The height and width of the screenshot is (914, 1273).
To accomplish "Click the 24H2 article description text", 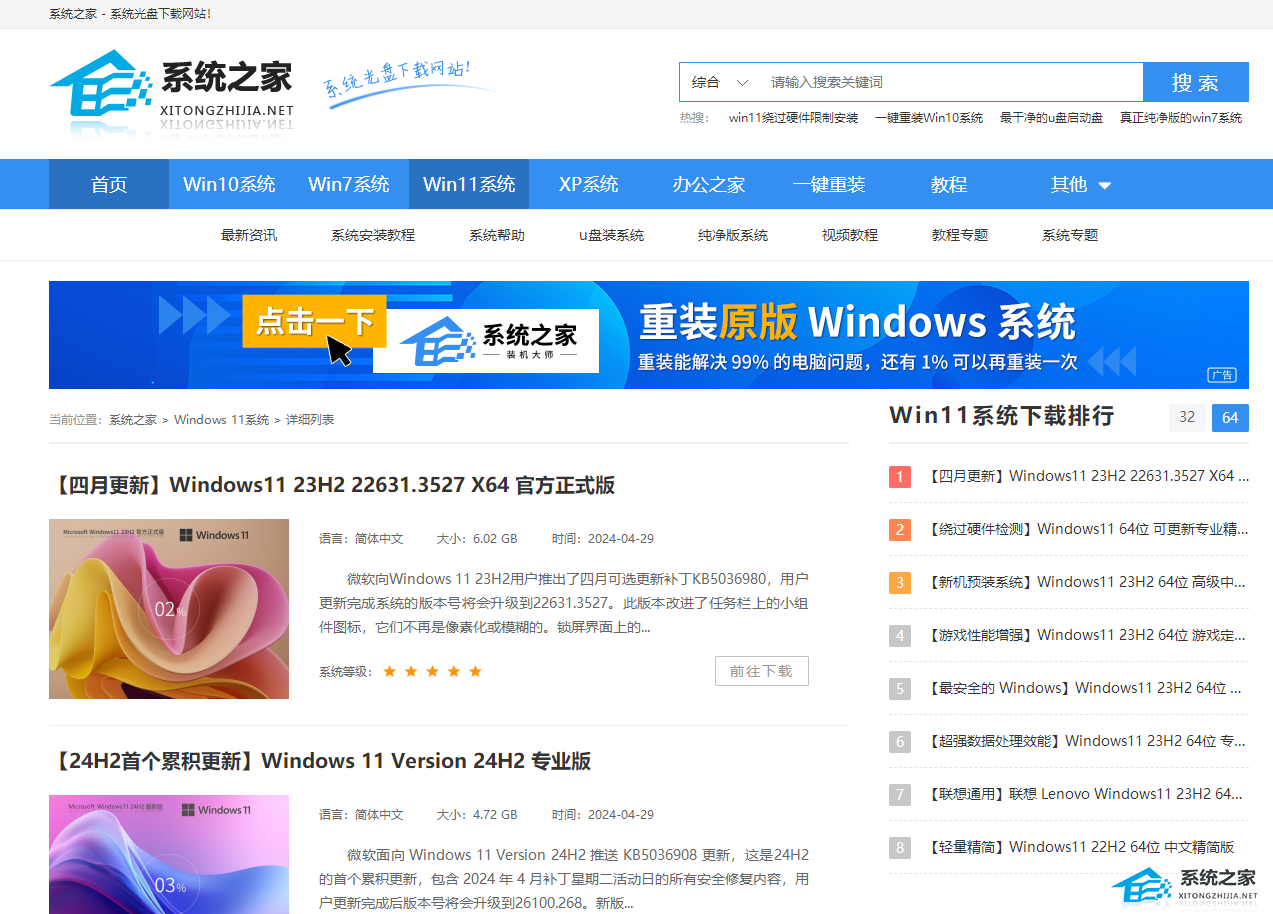I will 564,879.
